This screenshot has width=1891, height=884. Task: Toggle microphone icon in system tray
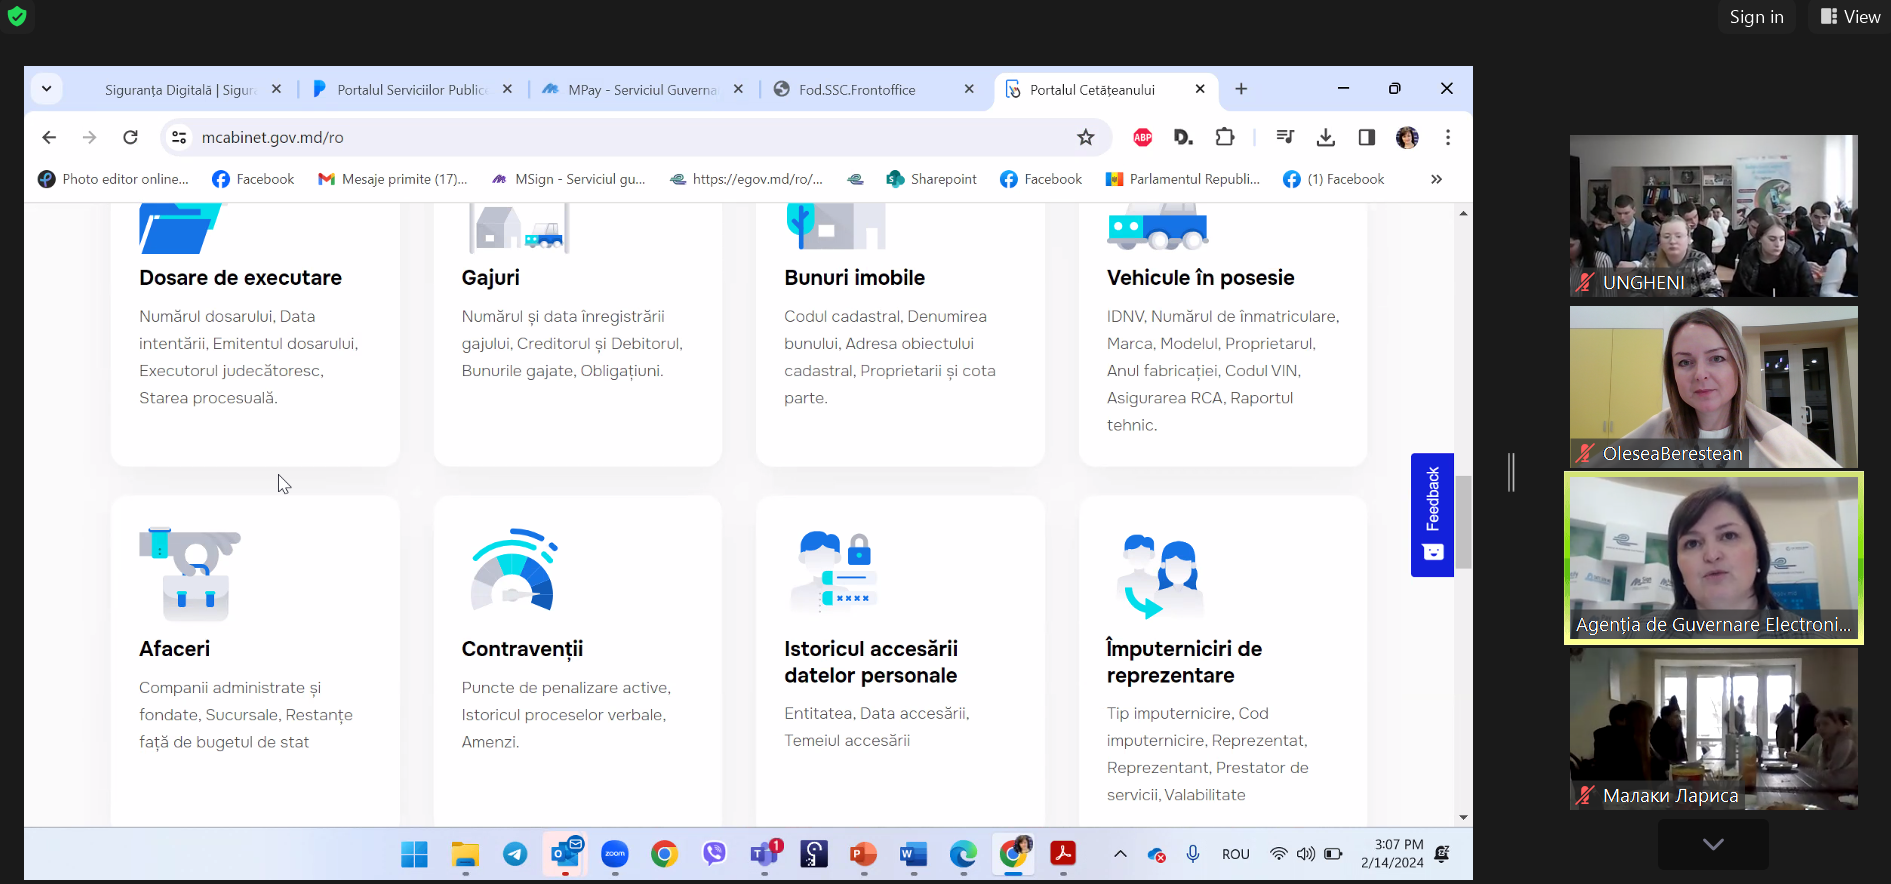click(1192, 854)
